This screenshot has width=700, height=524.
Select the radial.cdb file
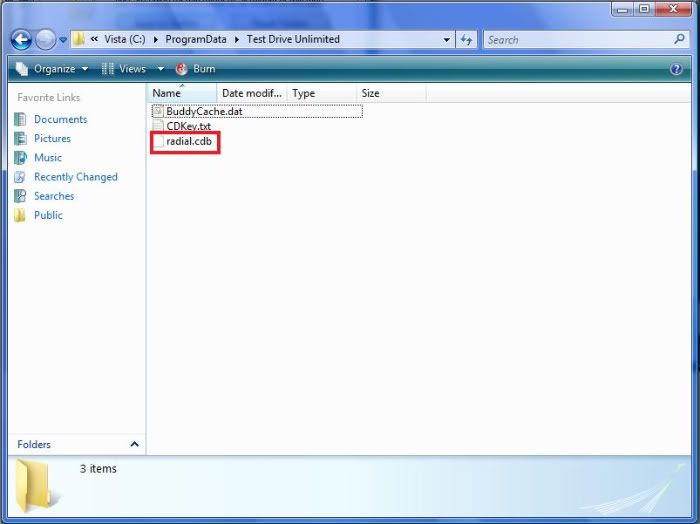pos(189,141)
